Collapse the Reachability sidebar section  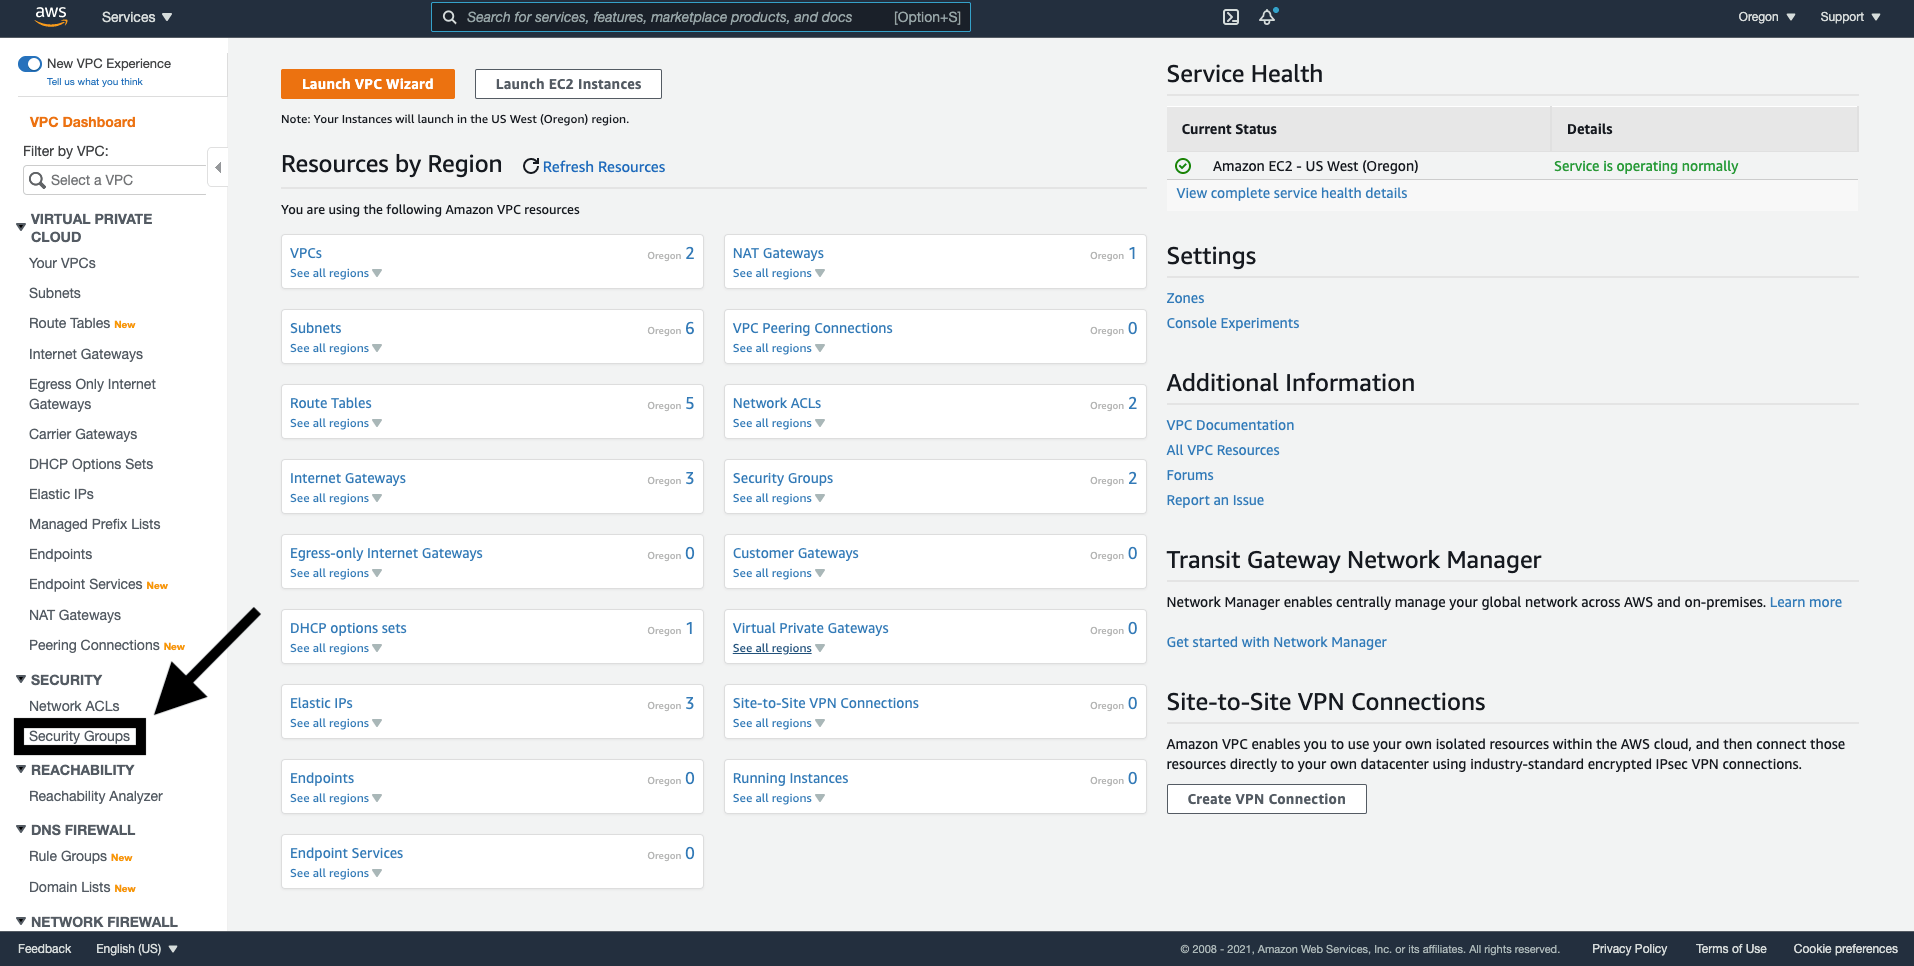(x=21, y=769)
